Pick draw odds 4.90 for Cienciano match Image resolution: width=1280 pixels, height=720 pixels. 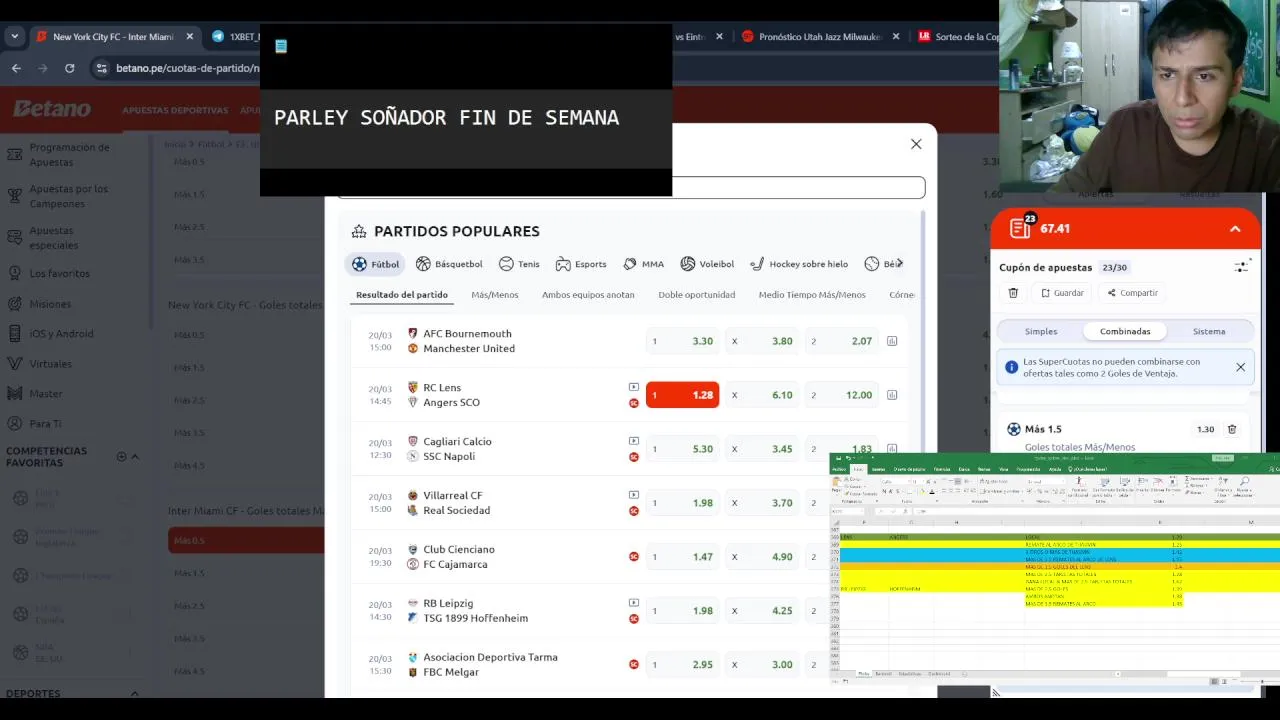coord(762,557)
